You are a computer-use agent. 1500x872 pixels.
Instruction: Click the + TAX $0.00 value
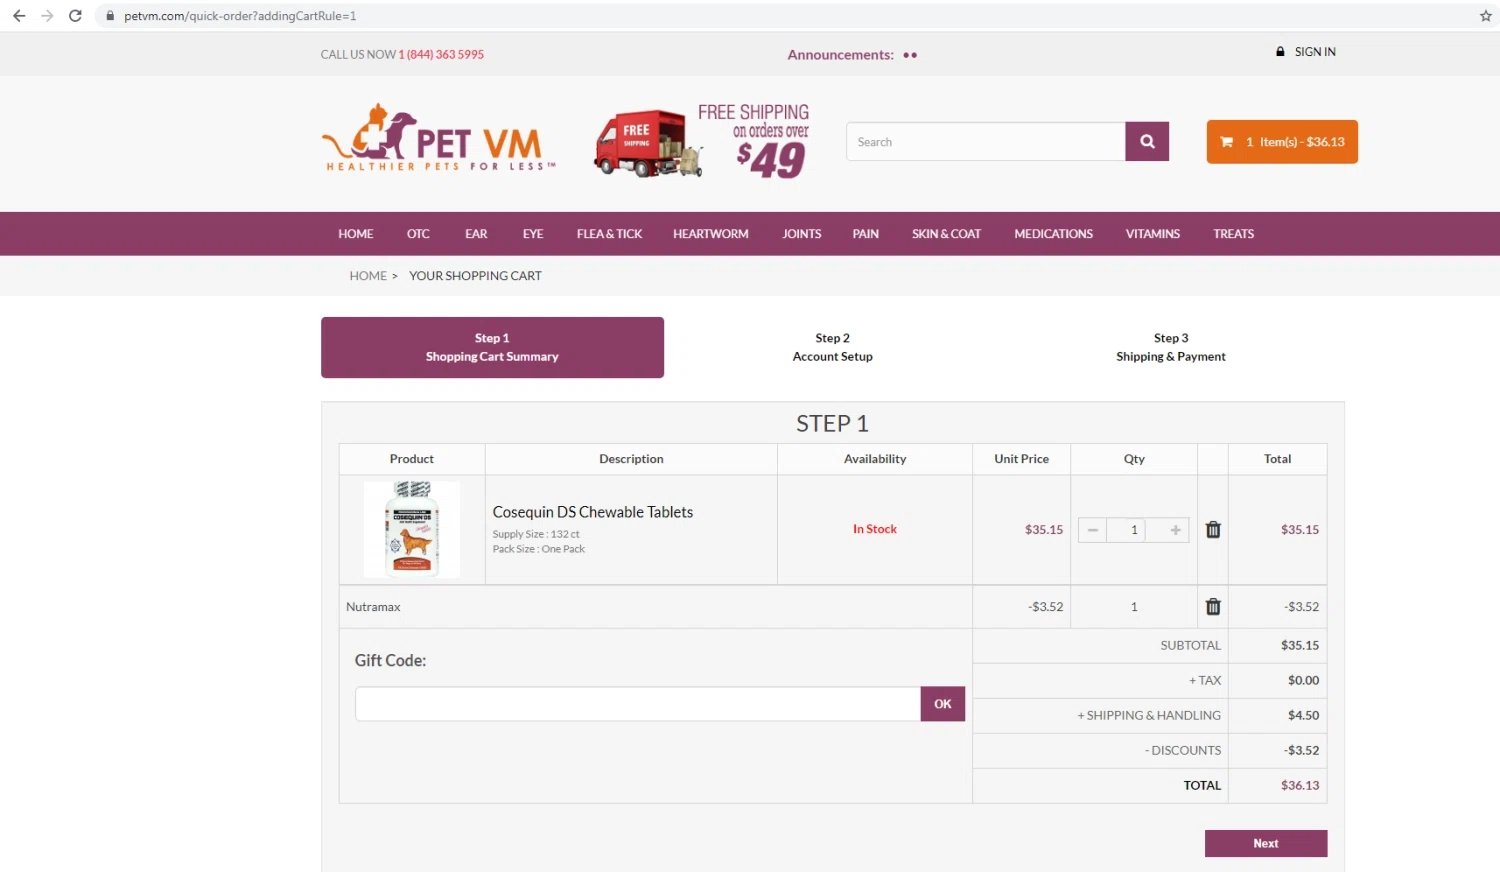coord(1303,681)
